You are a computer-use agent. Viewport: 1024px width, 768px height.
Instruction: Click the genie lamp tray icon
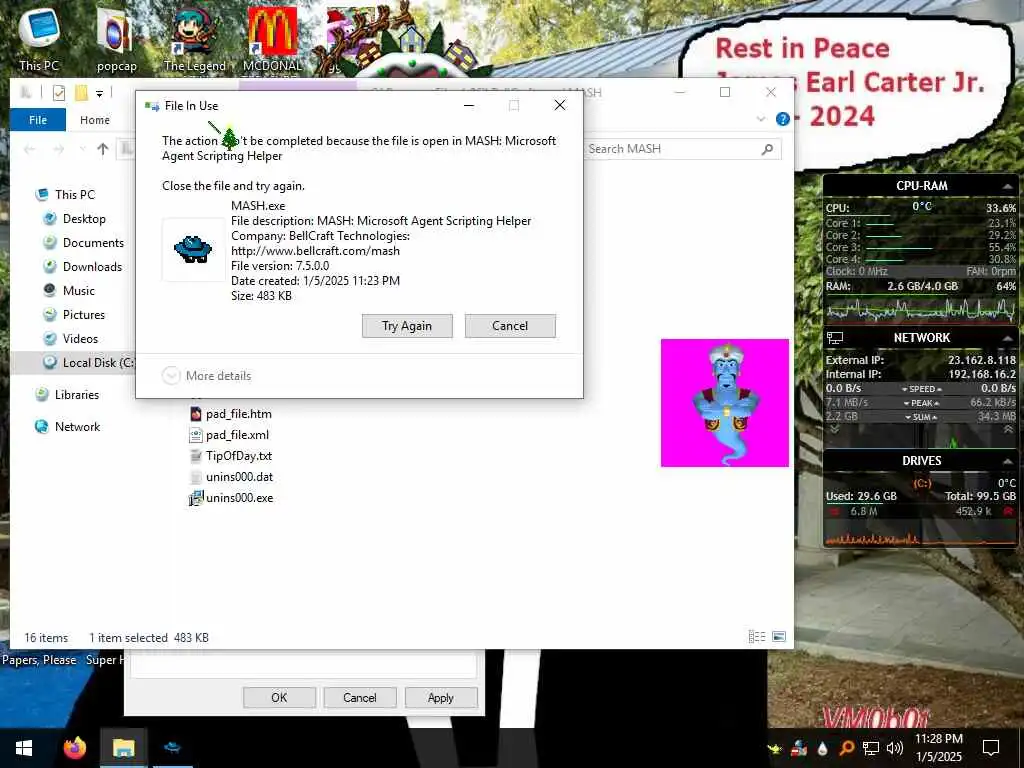[775, 748]
